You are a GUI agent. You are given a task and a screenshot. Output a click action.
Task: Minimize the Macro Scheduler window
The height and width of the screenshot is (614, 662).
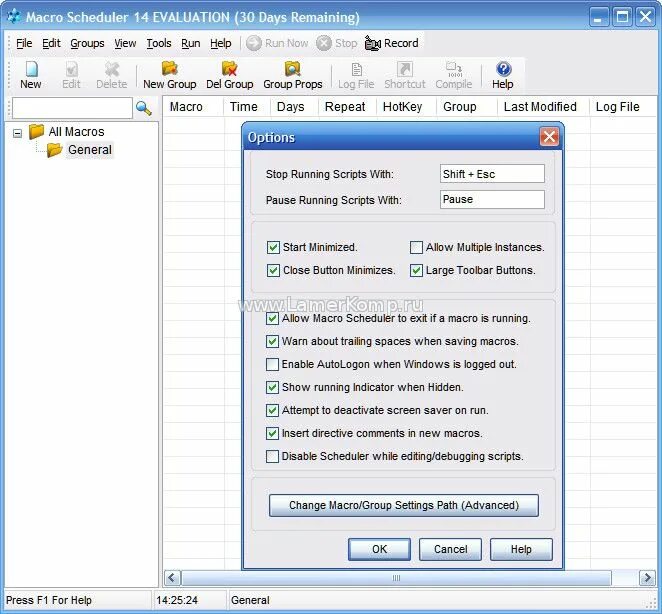pyautogui.click(x=598, y=17)
